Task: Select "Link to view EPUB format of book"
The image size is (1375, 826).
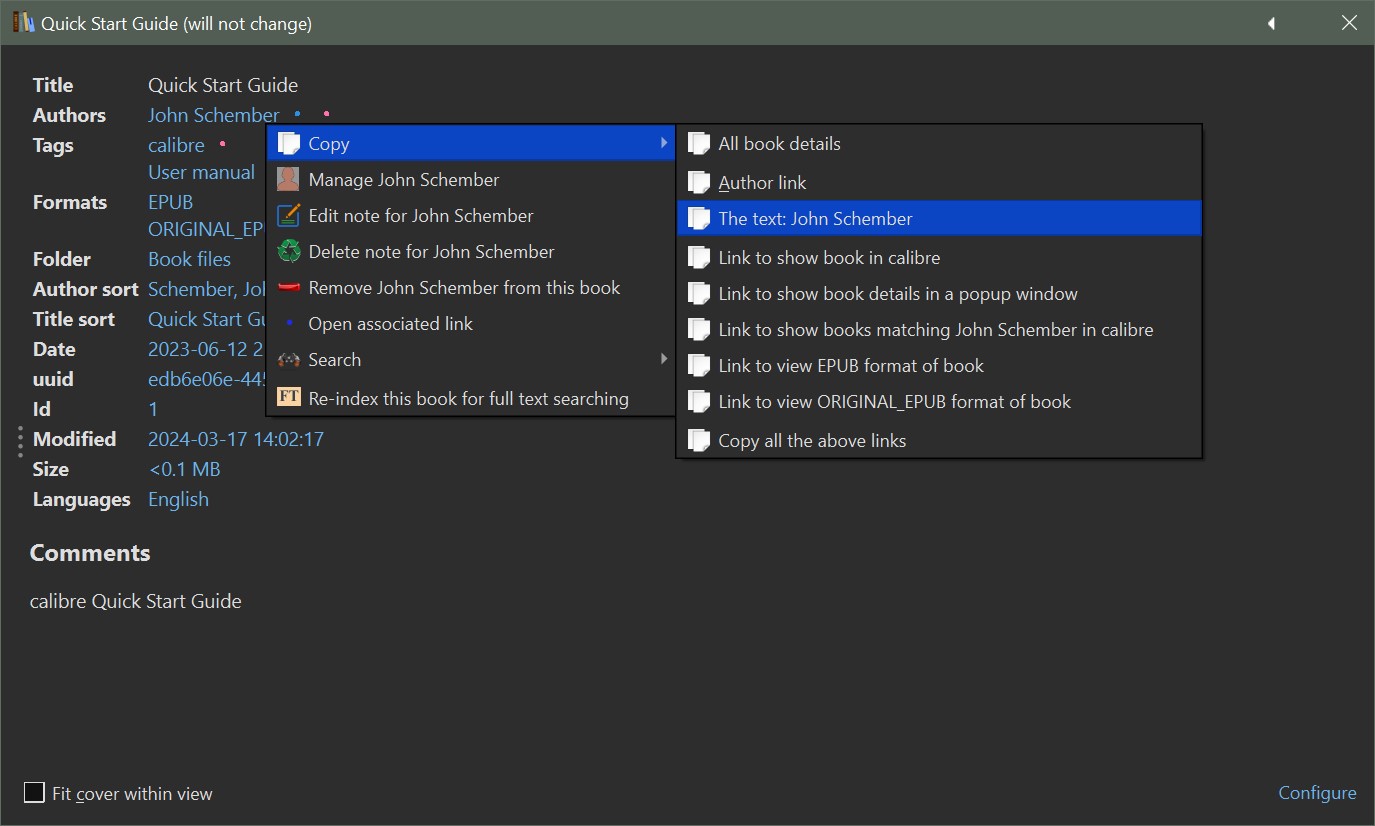Action: (850, 366)
